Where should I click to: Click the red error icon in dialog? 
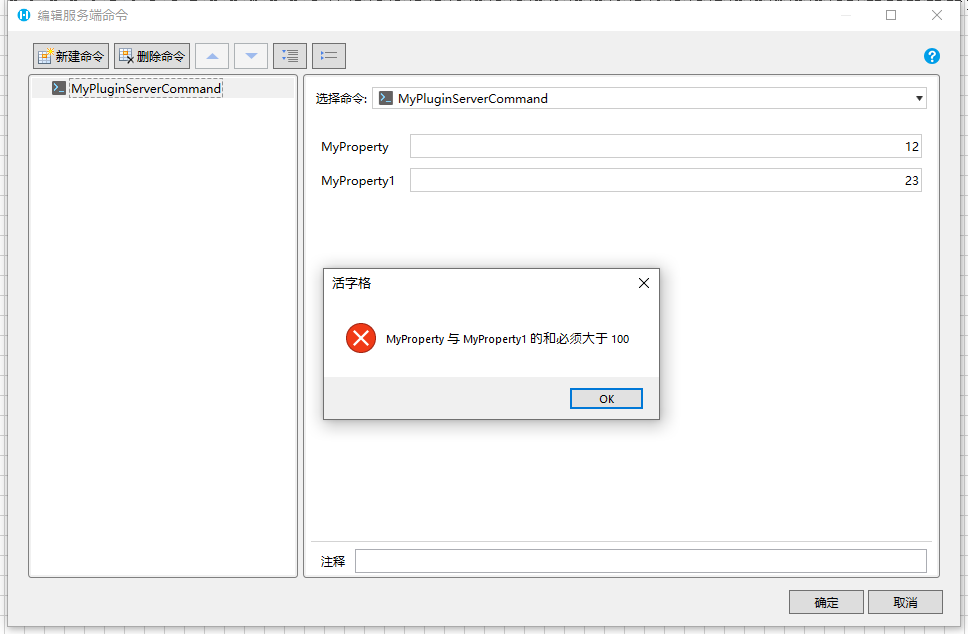[x=361, y=338]
